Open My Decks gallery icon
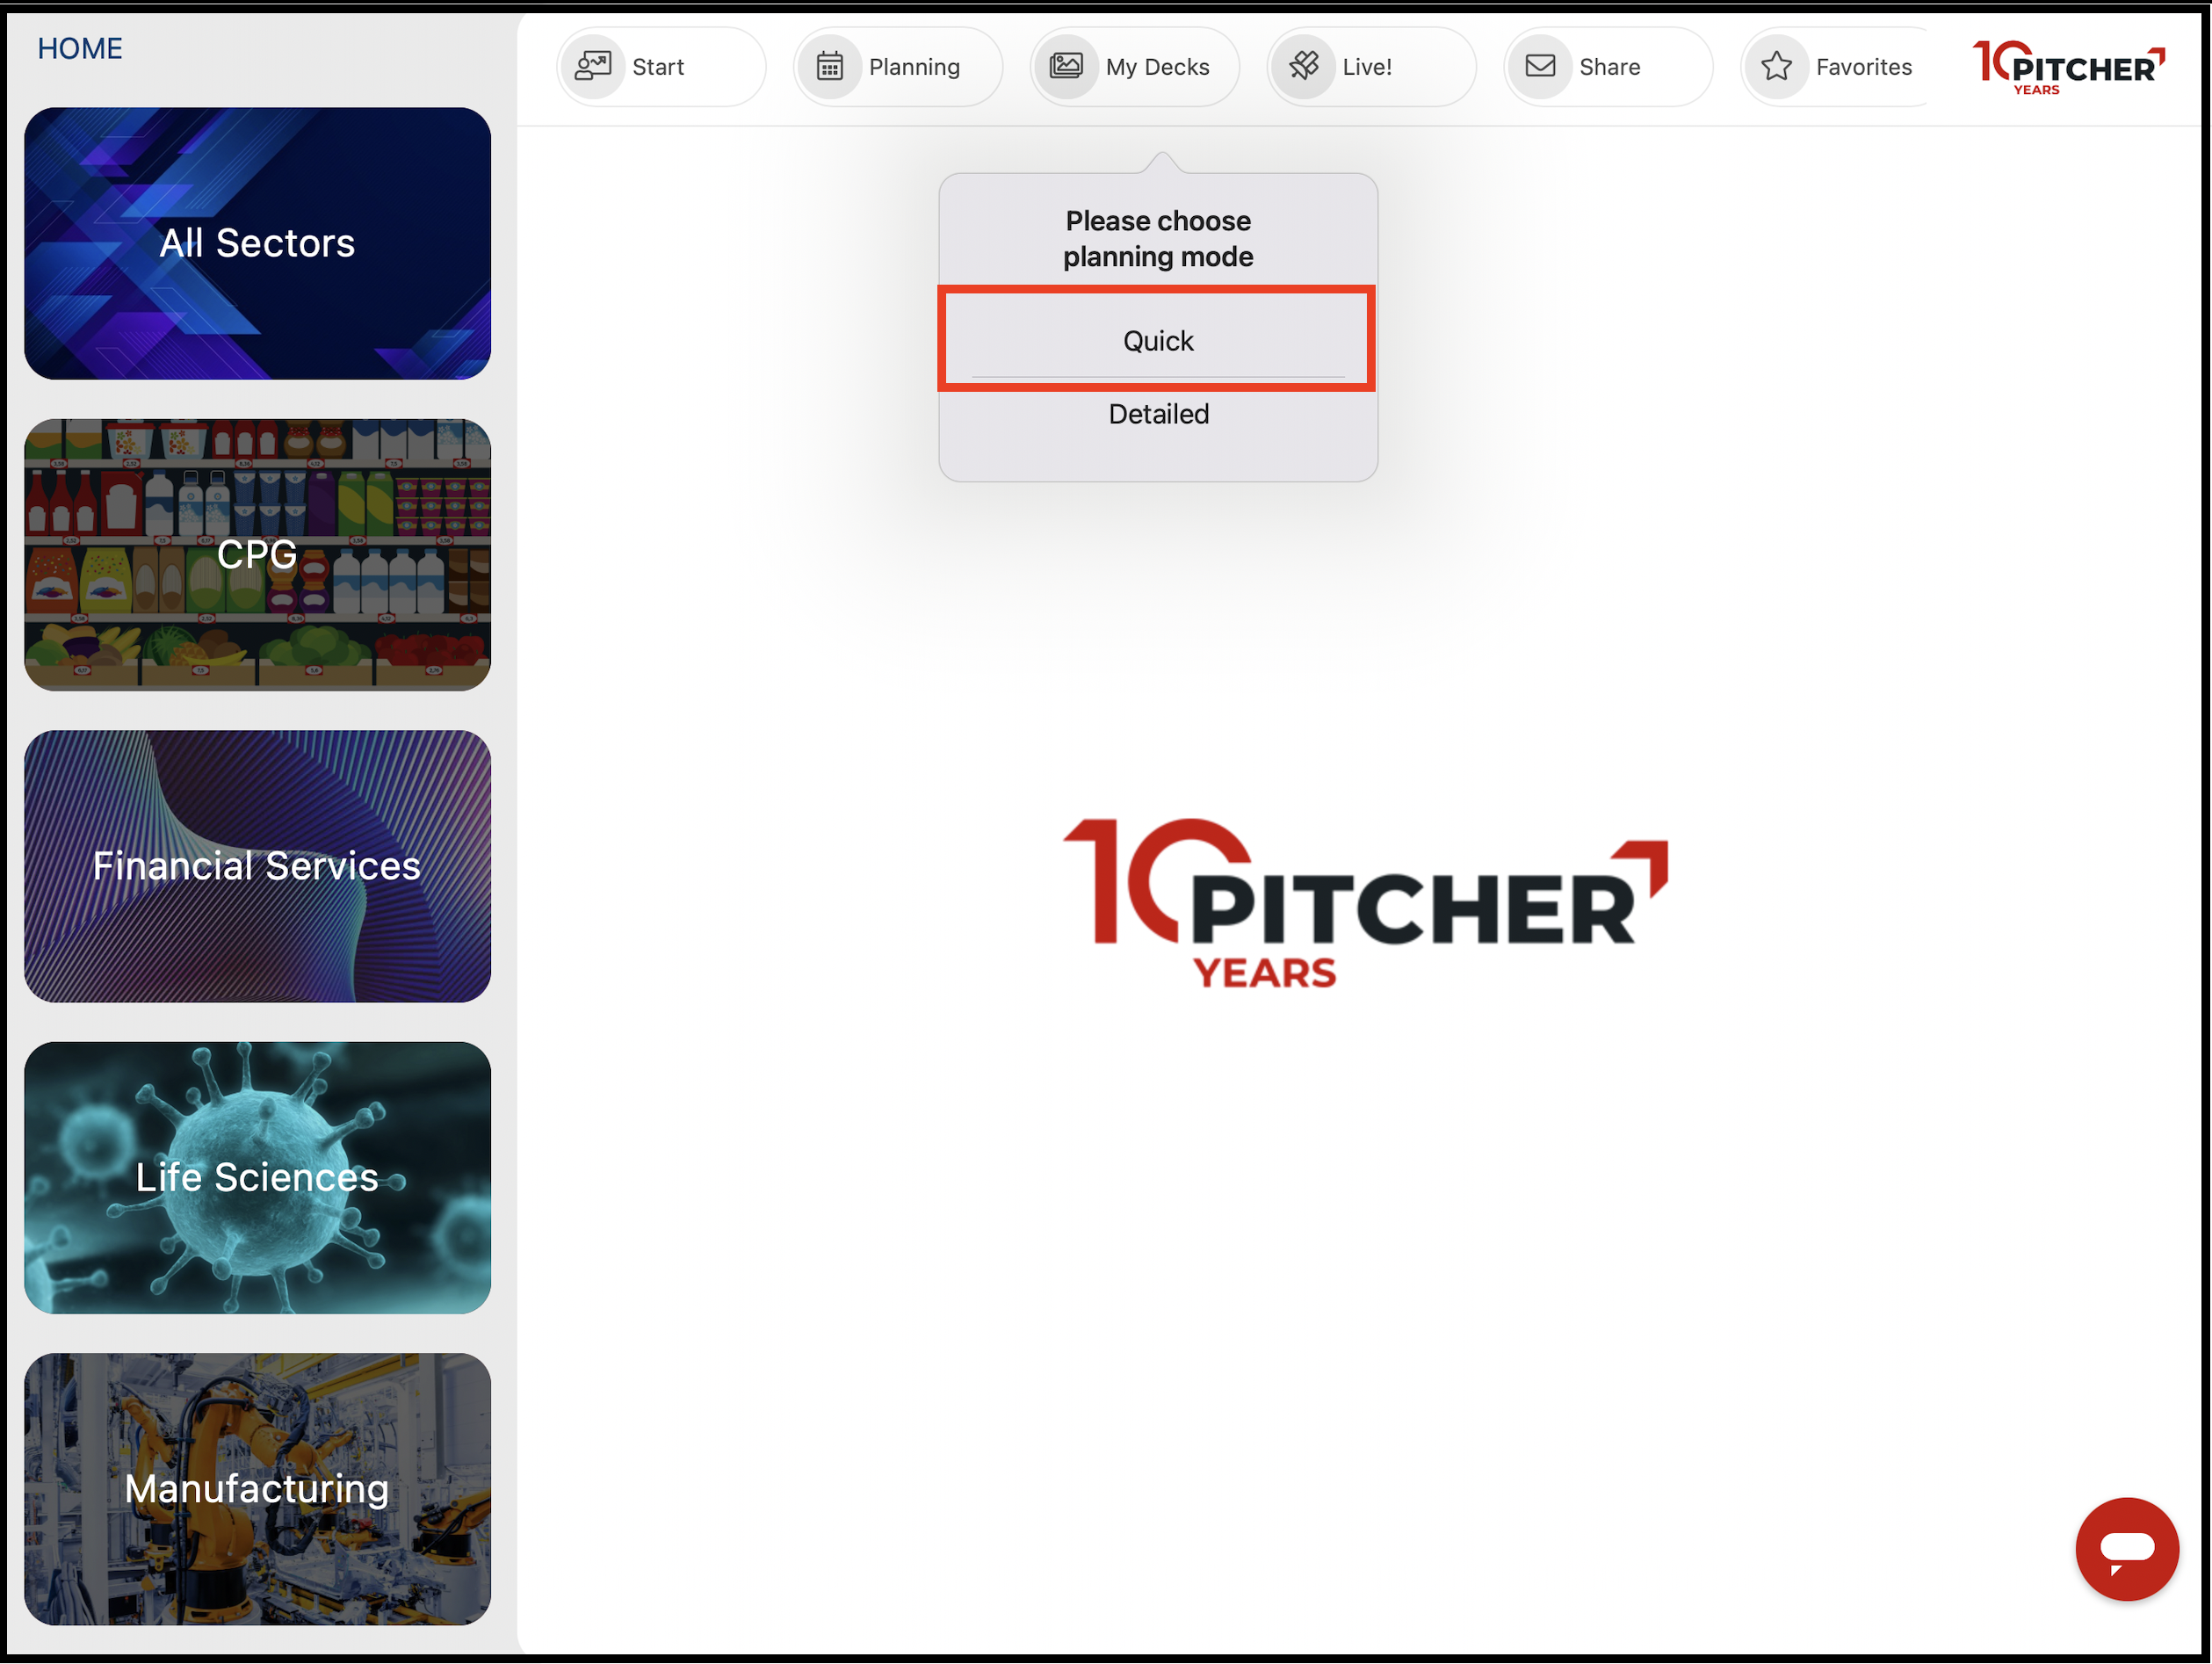2212x1664 pixels. tap(1066, 66)
